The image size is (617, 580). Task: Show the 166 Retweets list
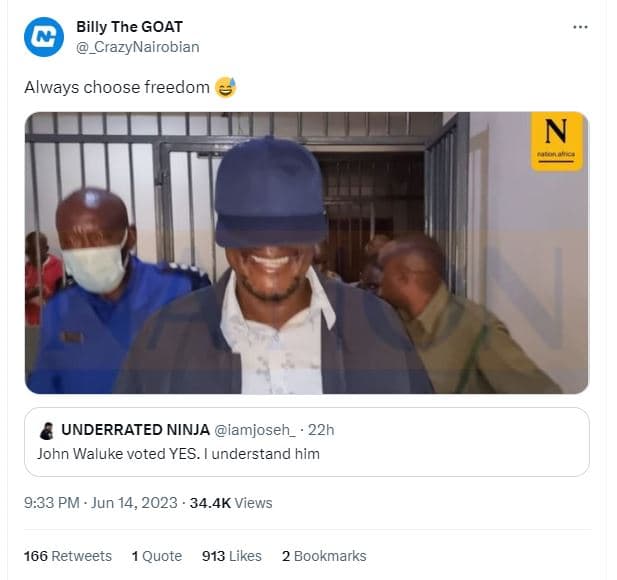(68, 556)
